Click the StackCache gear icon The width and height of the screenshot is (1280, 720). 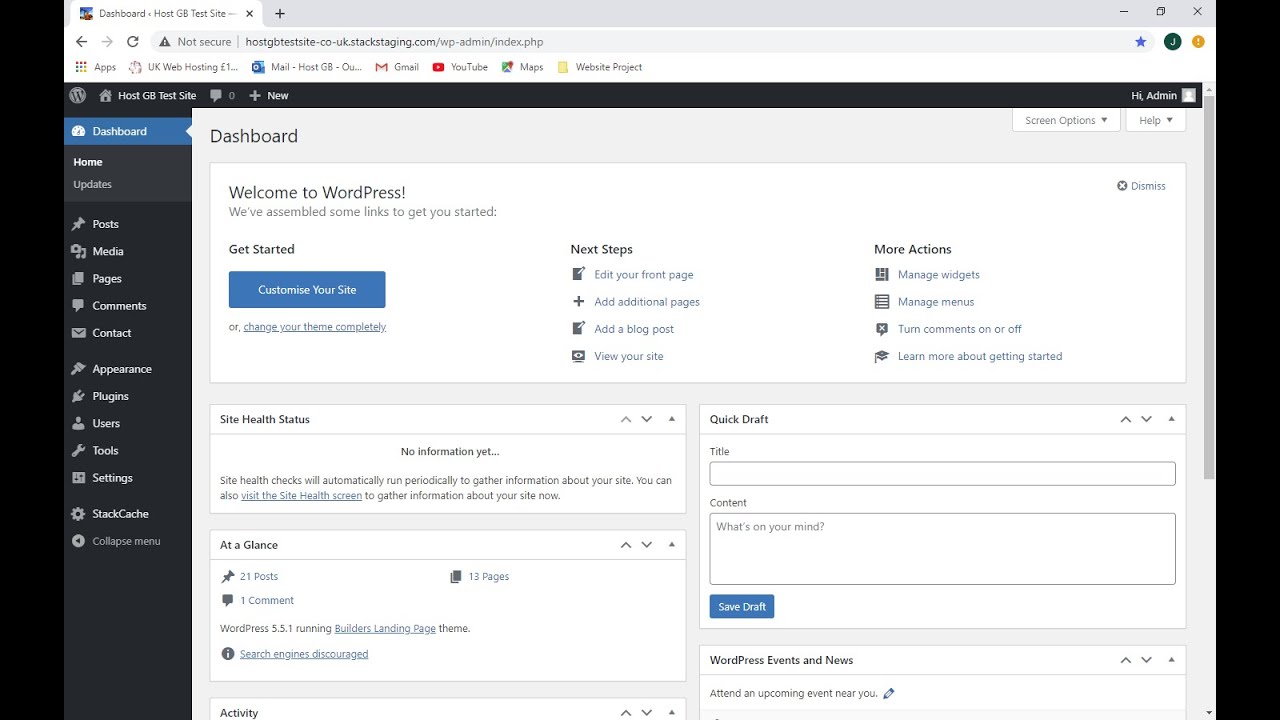78,514
